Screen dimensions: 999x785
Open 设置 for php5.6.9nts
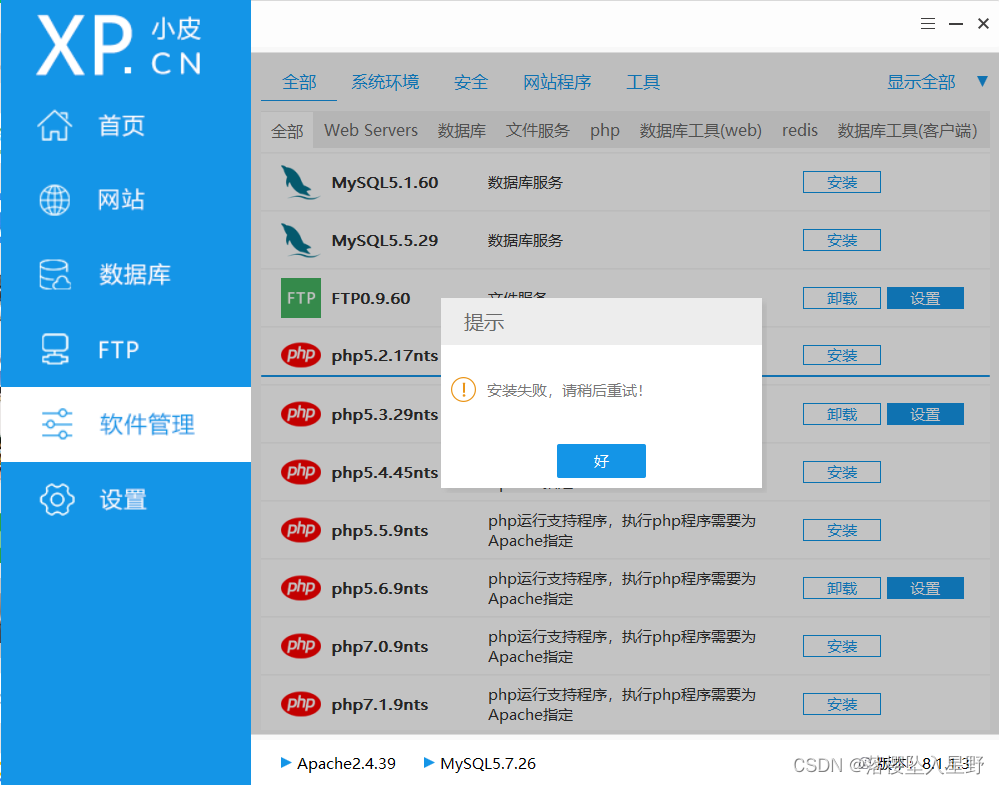coord(925,588)
